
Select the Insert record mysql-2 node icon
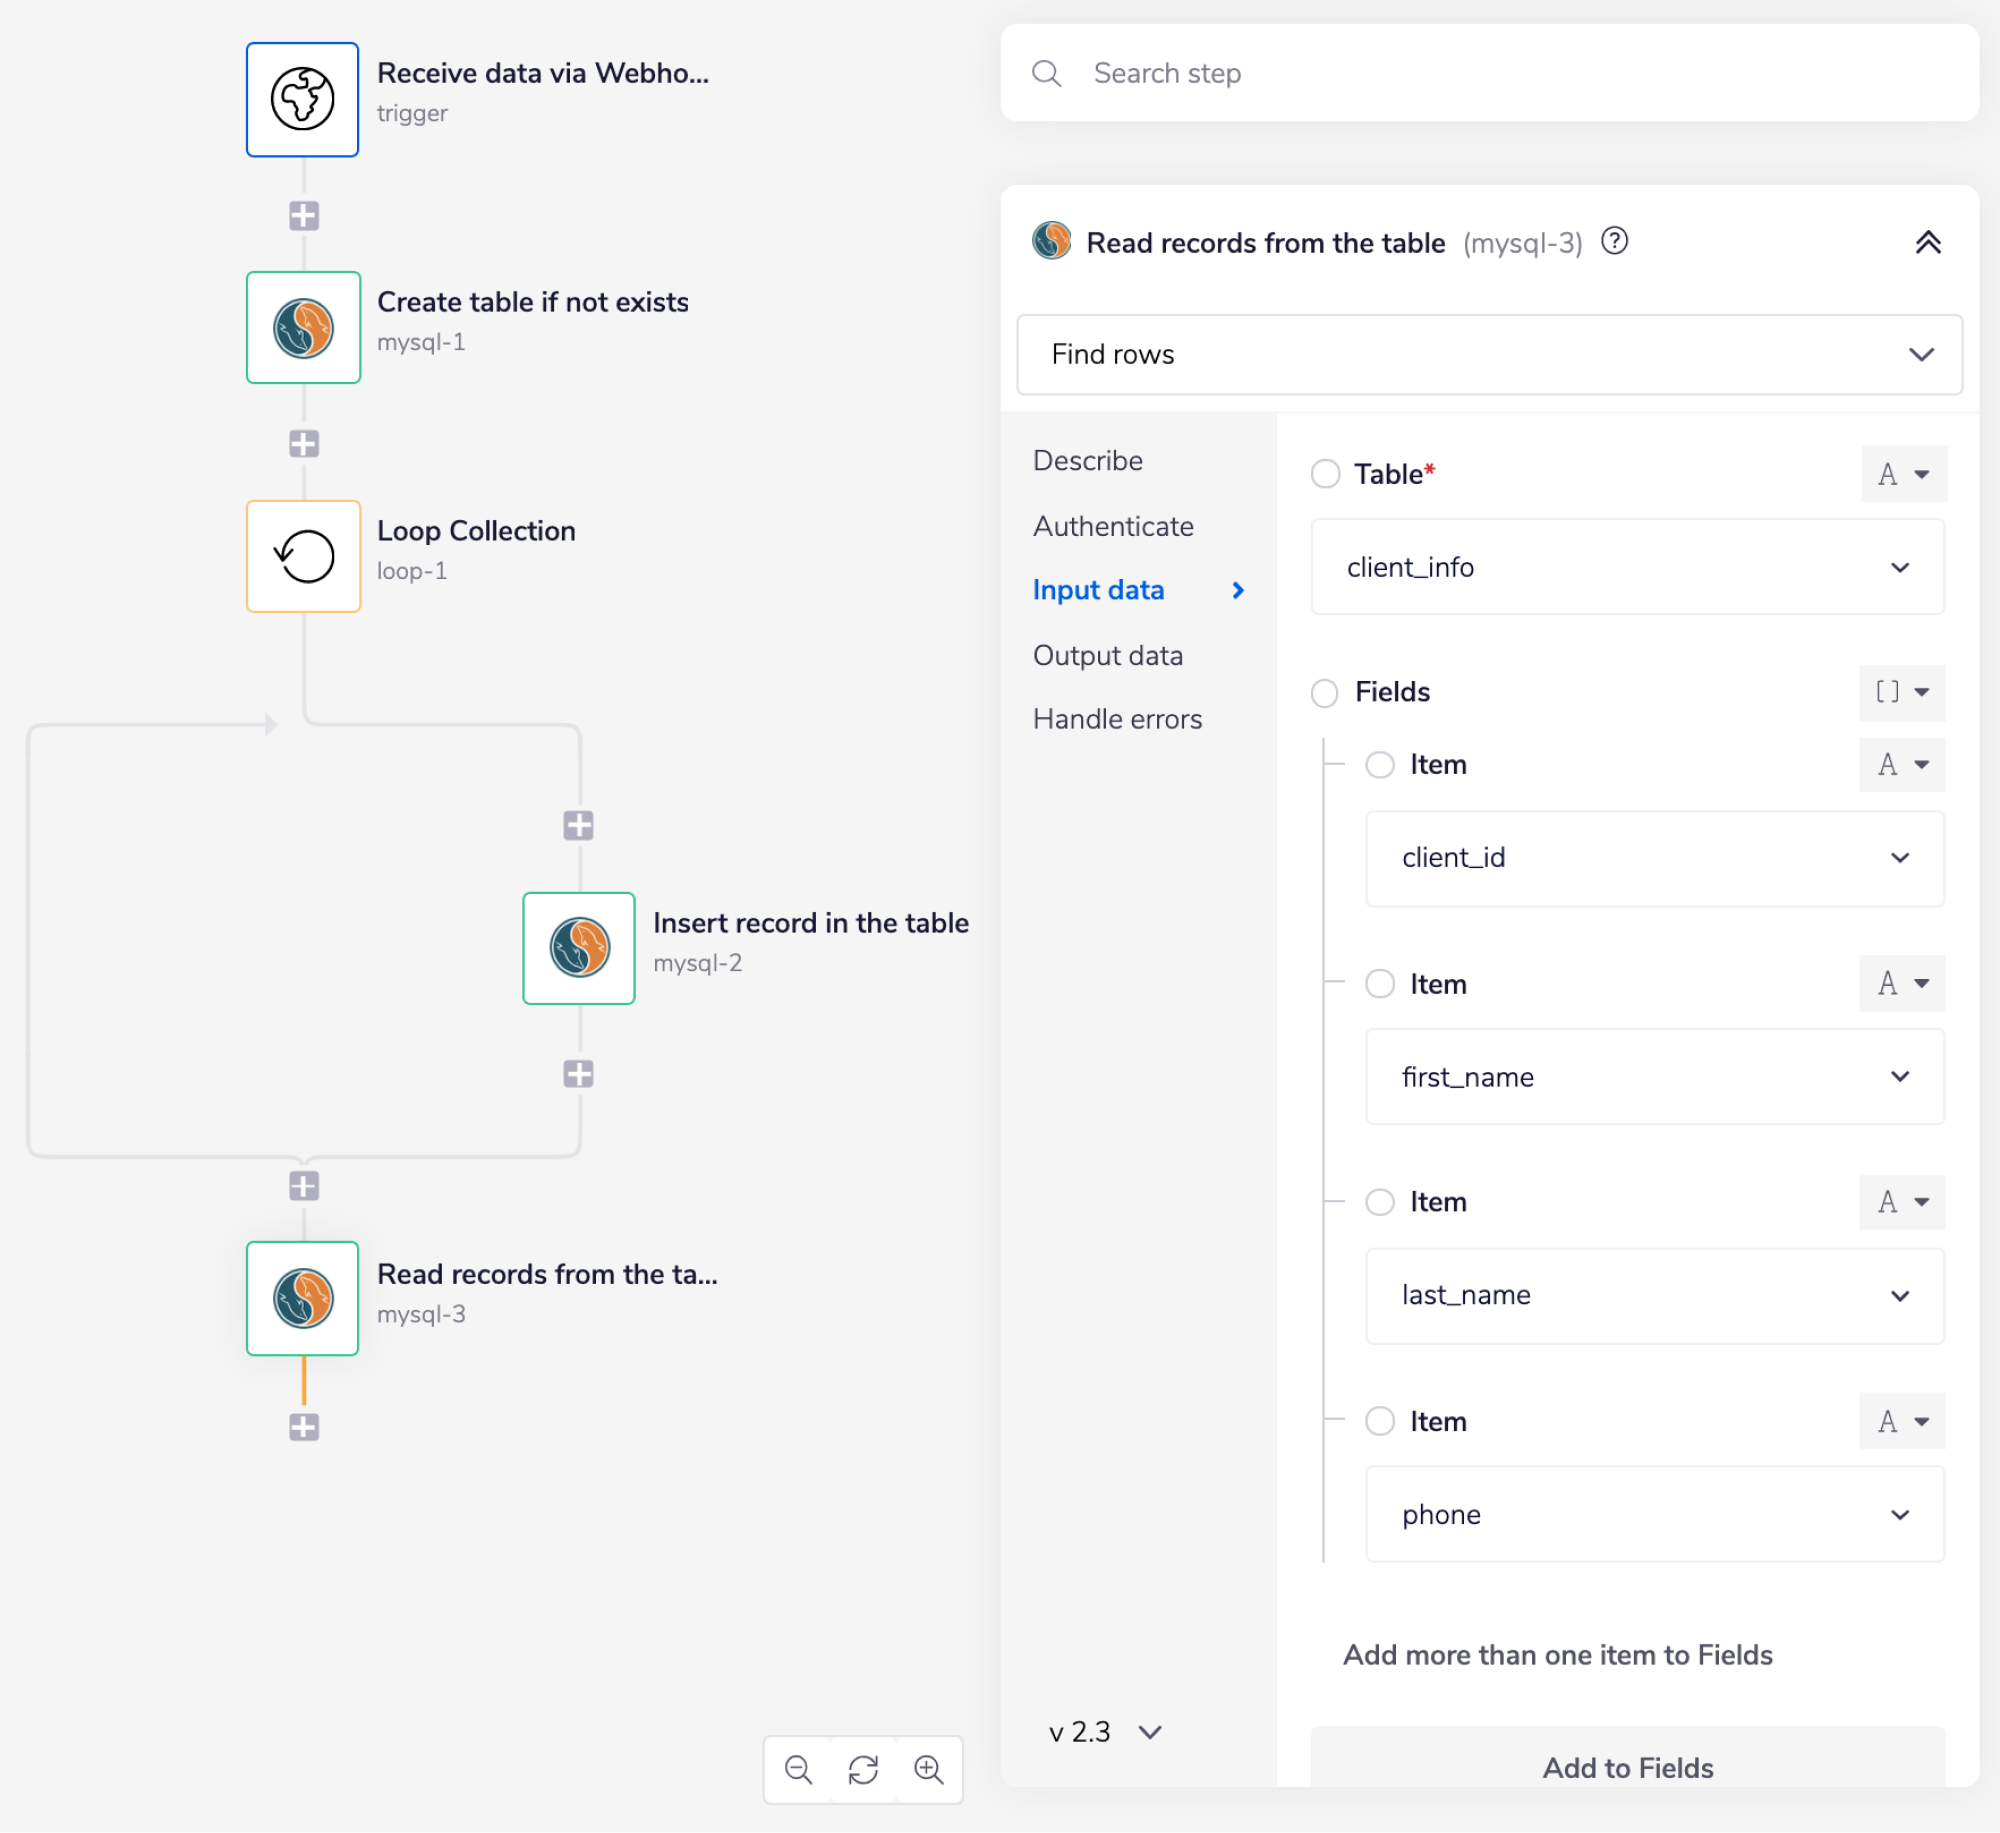coord(578,947)
